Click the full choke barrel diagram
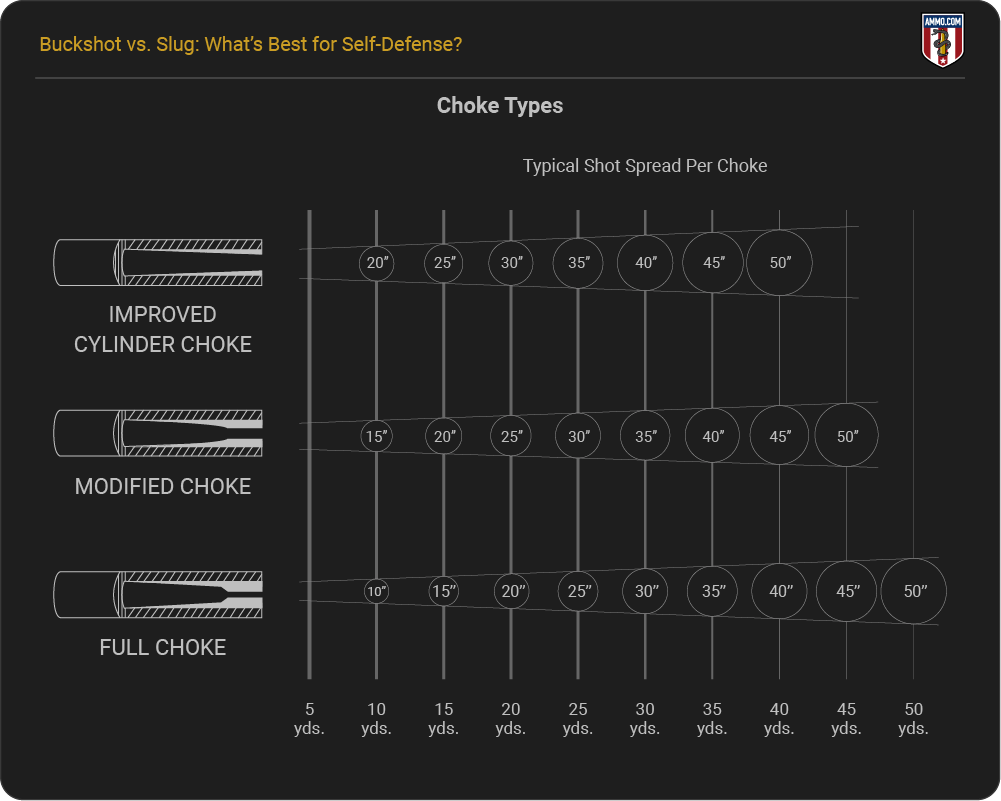 point(158,594)
